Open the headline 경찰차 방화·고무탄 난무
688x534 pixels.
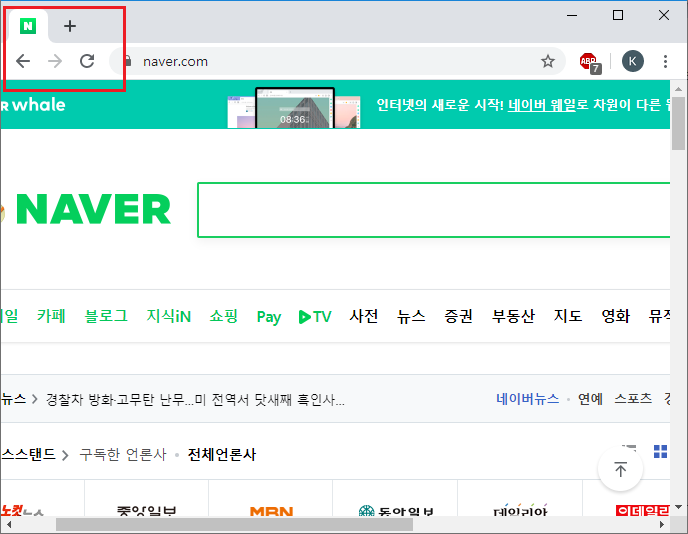click(x=195, y=399)
